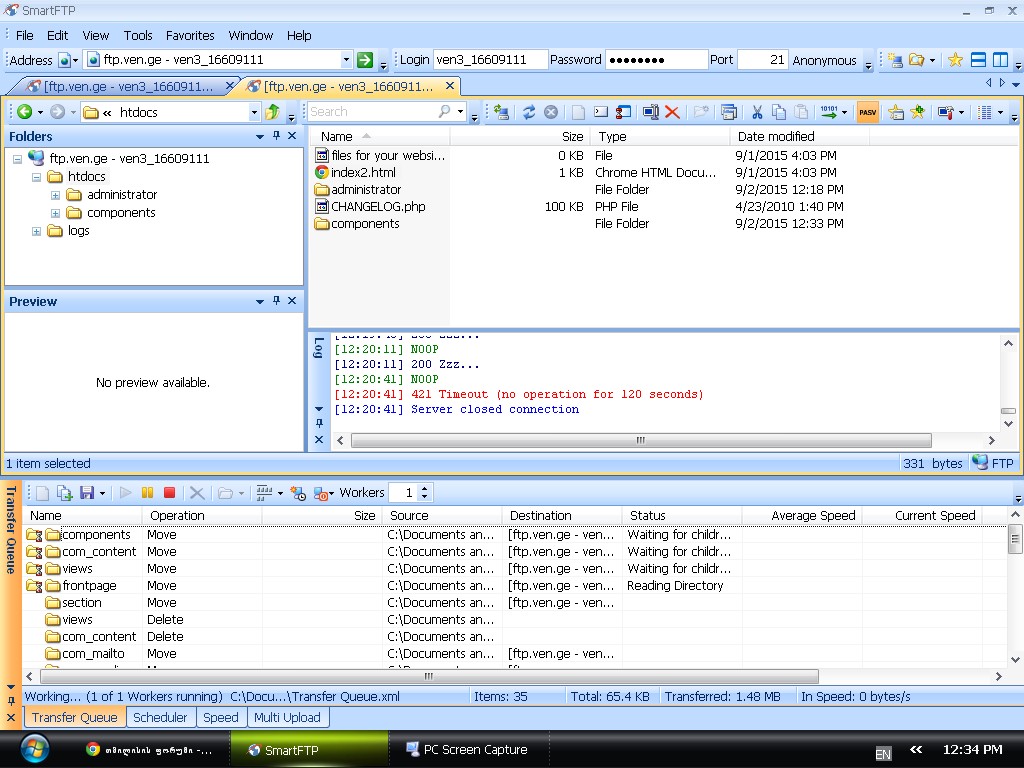
Task: Toggle pin on the Folders panel
Action: coord(277,136)
